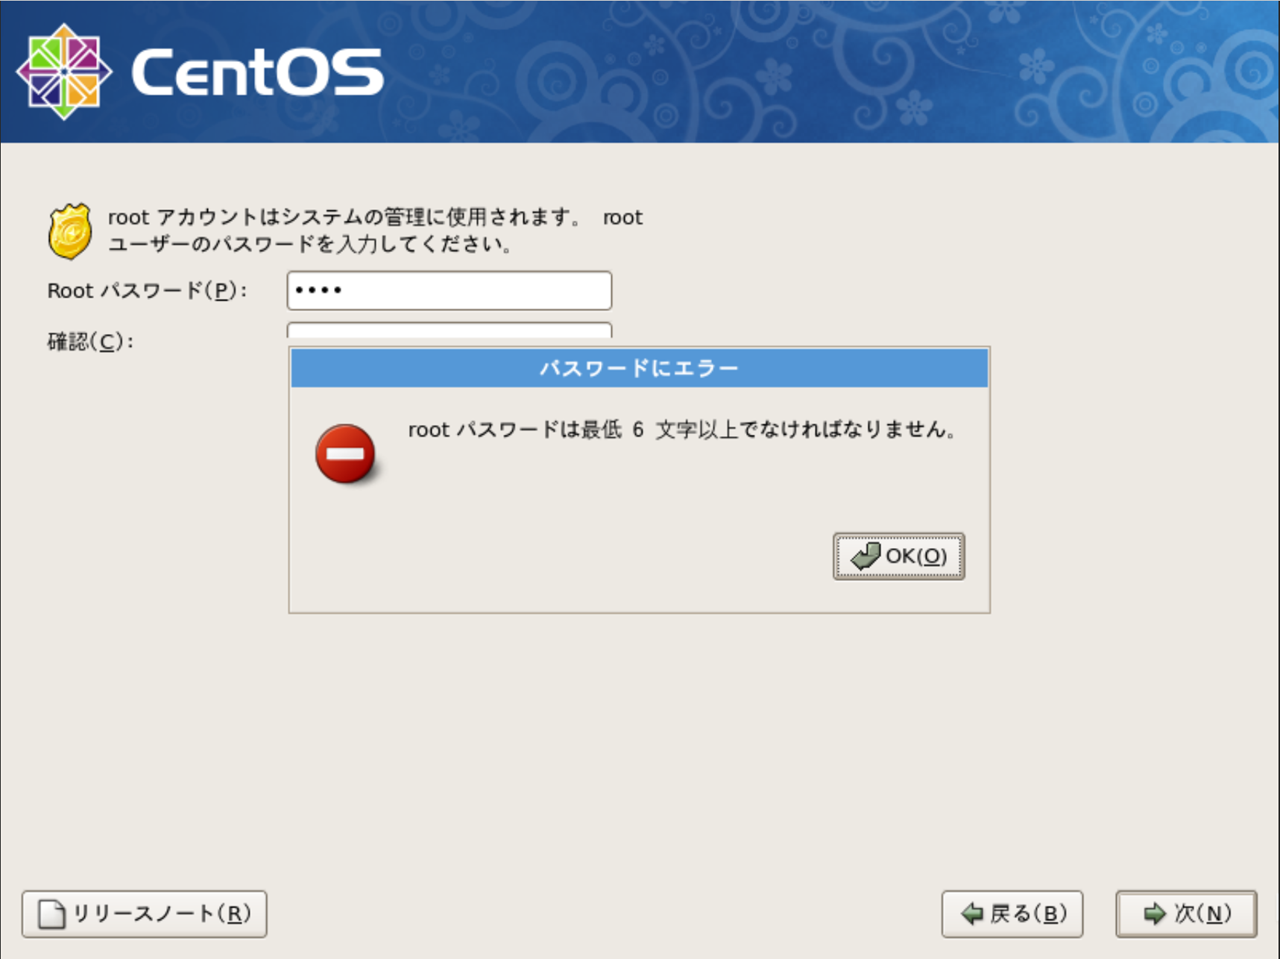
Task: Go back using the 戻る(B) button
Action: (x=1012, y=913)
